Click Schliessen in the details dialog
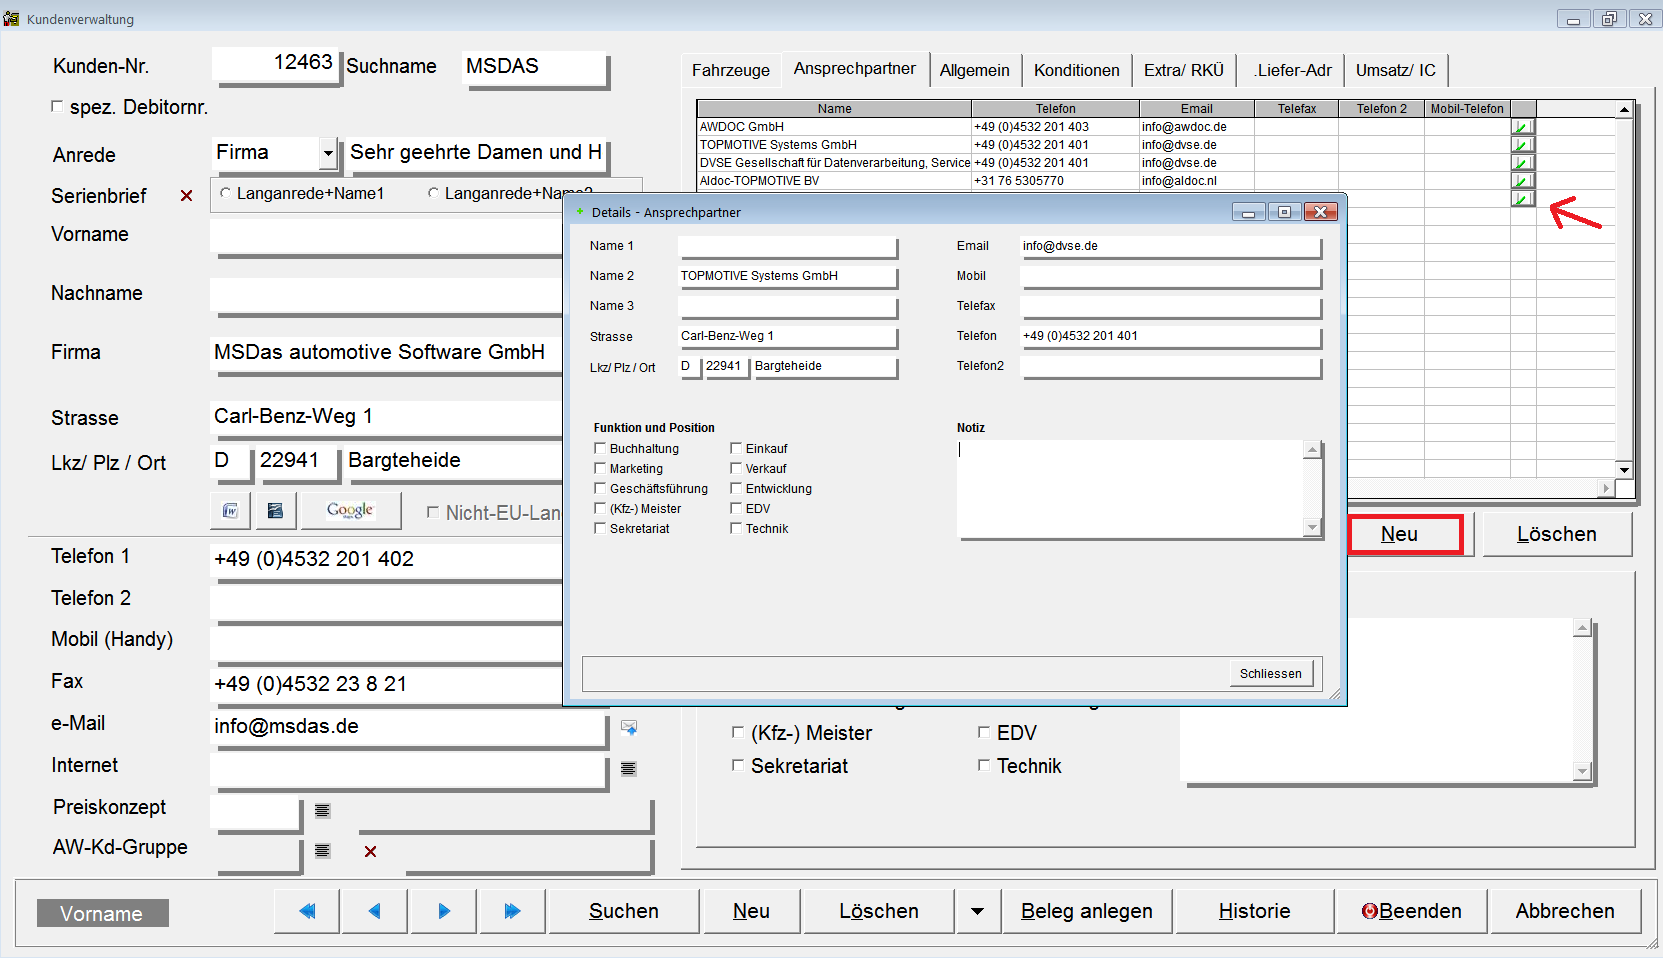The height and width of the screenshot is (958, 1663). [x=1271, y=674]
